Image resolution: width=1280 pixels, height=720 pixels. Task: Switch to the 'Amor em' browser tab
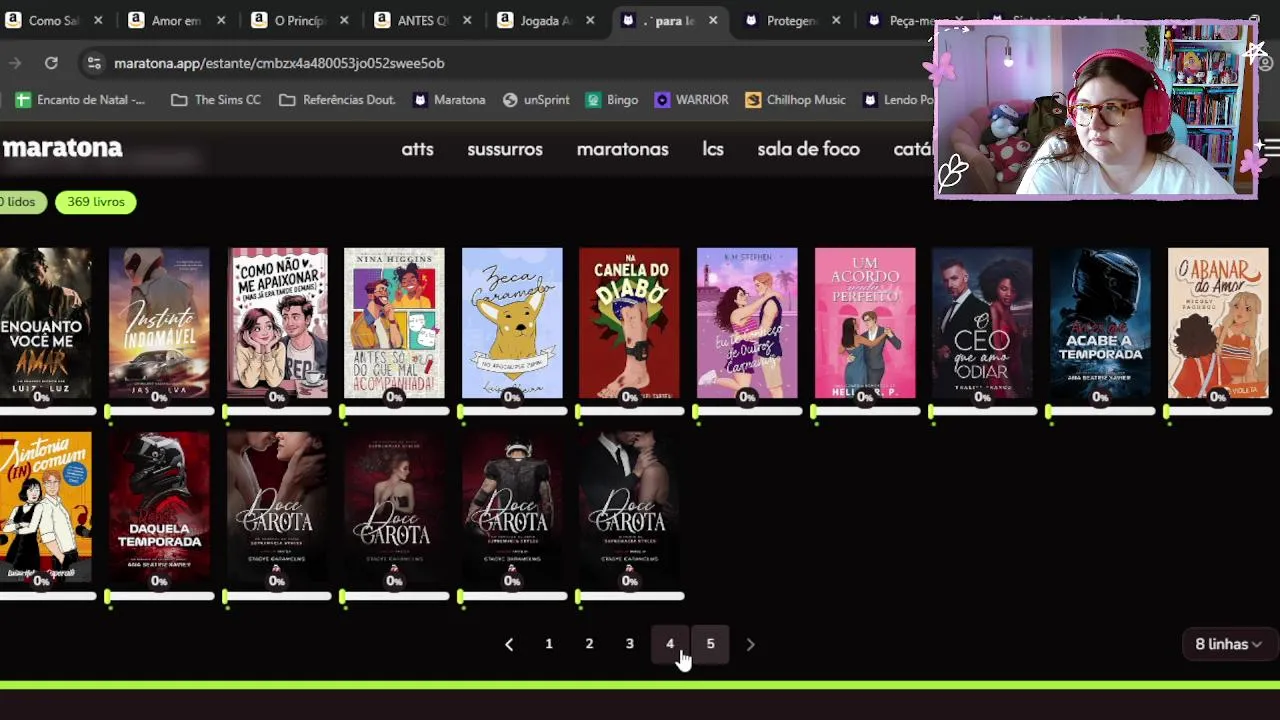pos(176,20)
